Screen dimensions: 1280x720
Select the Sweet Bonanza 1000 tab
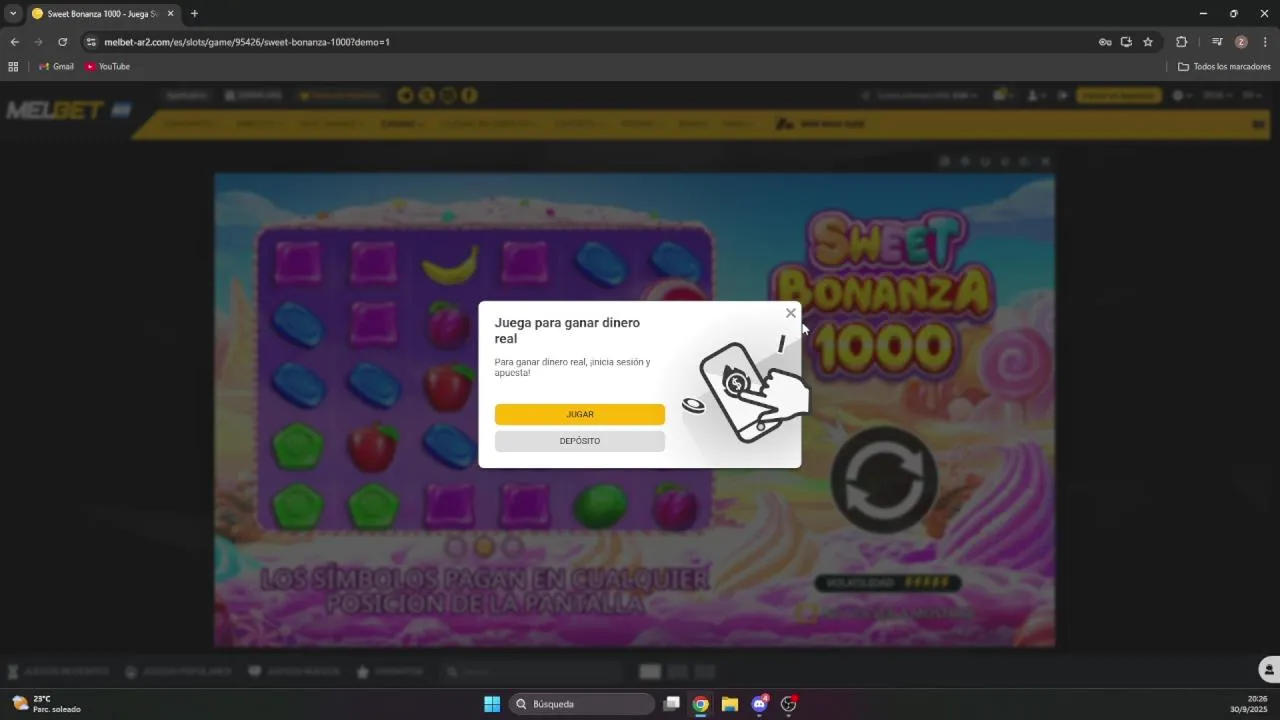click(103, 14)
